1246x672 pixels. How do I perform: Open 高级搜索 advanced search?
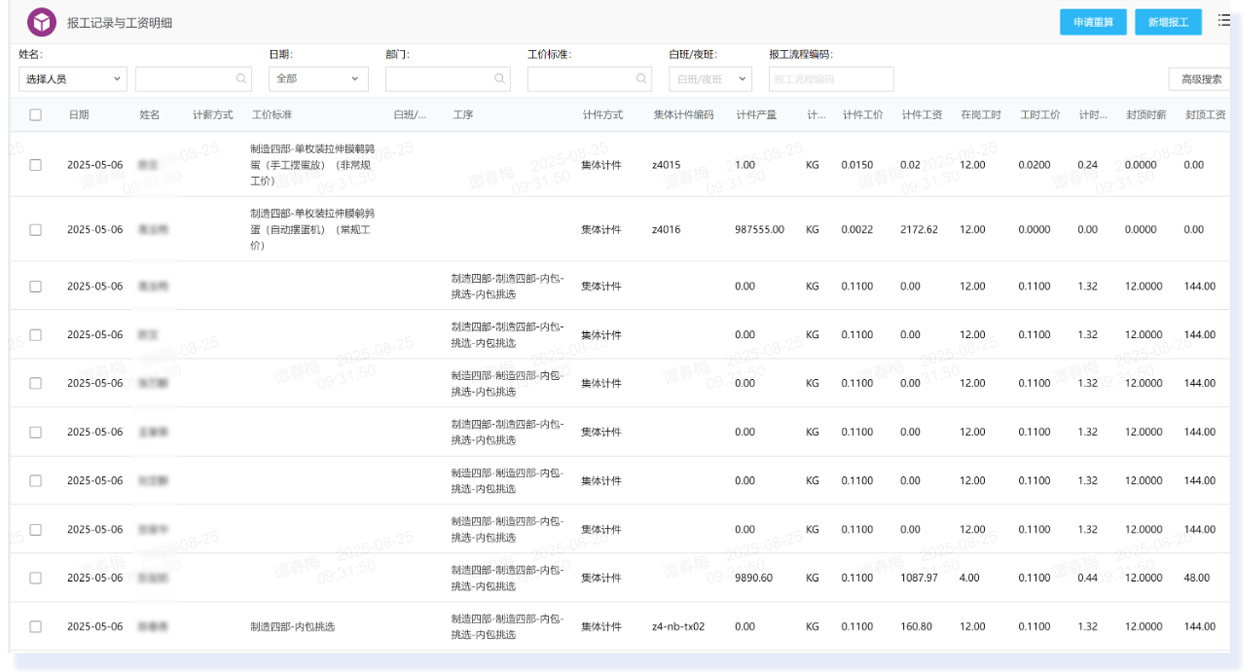(1201, 79)
